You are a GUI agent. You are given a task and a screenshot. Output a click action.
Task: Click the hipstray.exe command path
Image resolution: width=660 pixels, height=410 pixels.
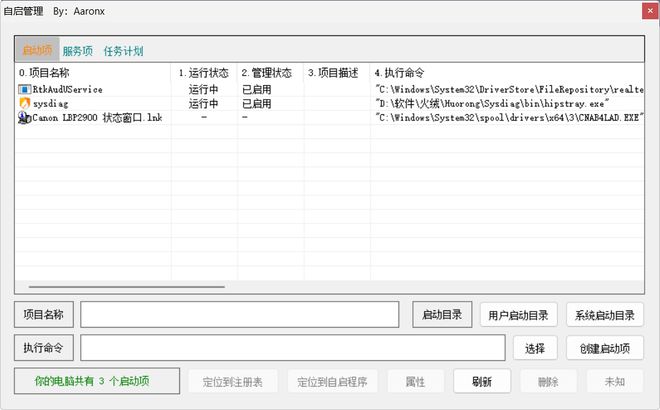pos(492,104)
